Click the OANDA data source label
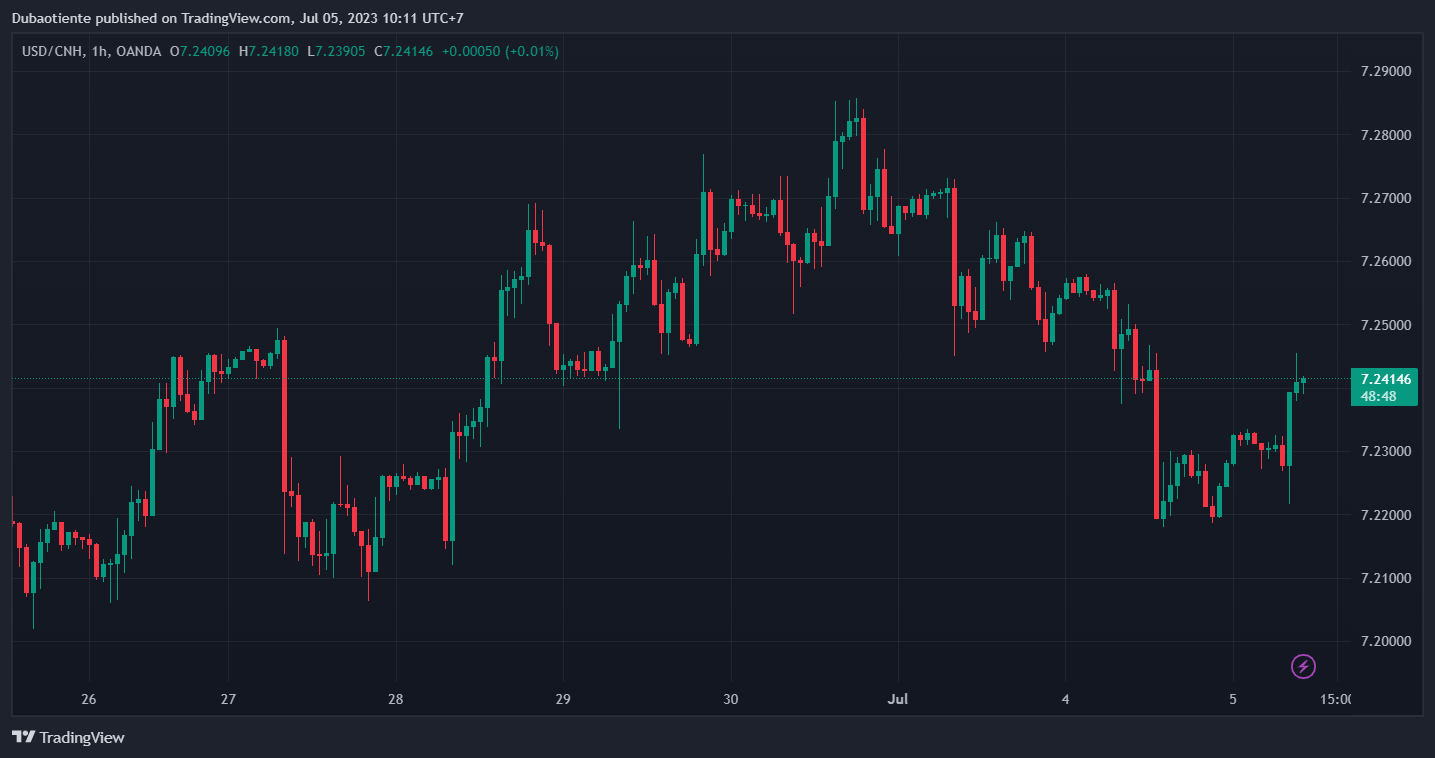The width and height of the screenshot is (1435, 758). (x=139, y=51)
